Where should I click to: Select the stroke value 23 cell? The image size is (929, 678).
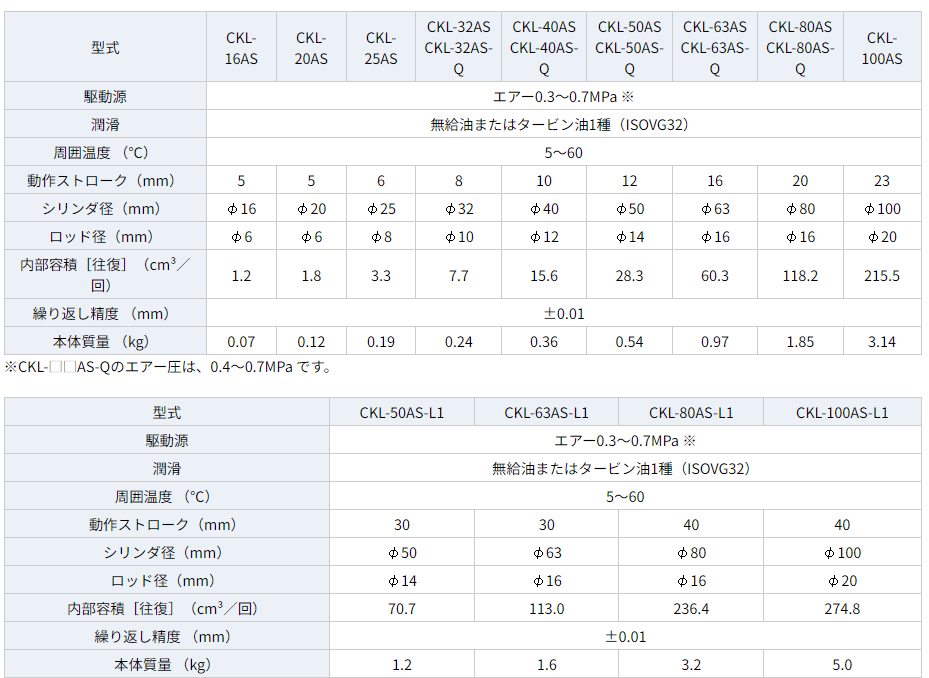(x=882, y=181)
